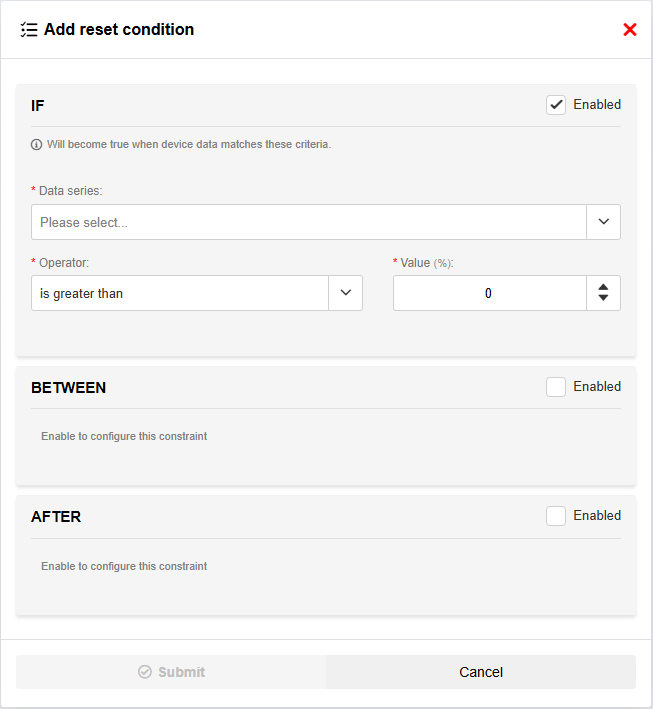Click the checkmark icon on Submit button
This screenshot has width=653, height=709.
[x=145, y=672]
